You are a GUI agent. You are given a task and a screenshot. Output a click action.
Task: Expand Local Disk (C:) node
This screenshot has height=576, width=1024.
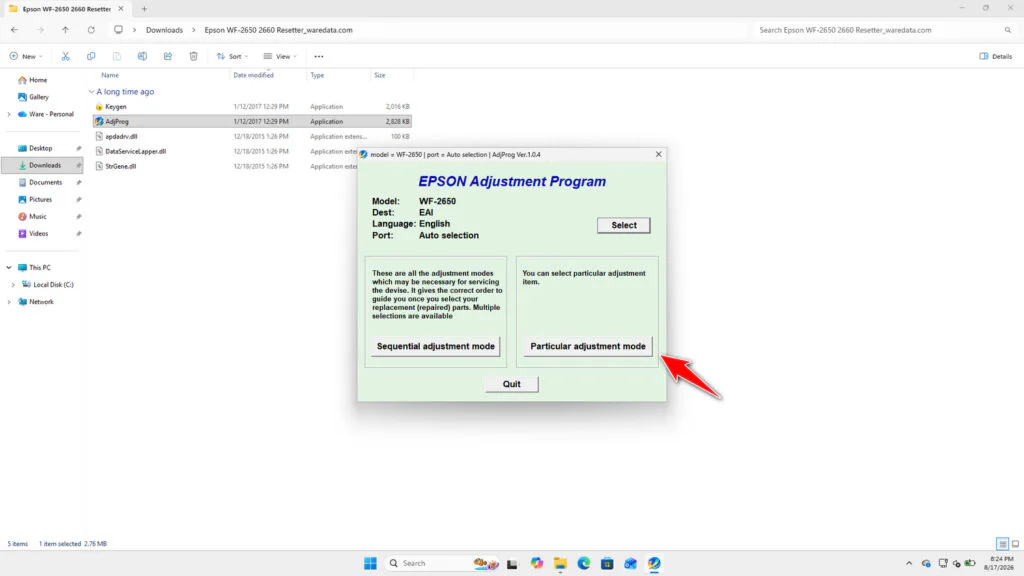pos(13,285)
